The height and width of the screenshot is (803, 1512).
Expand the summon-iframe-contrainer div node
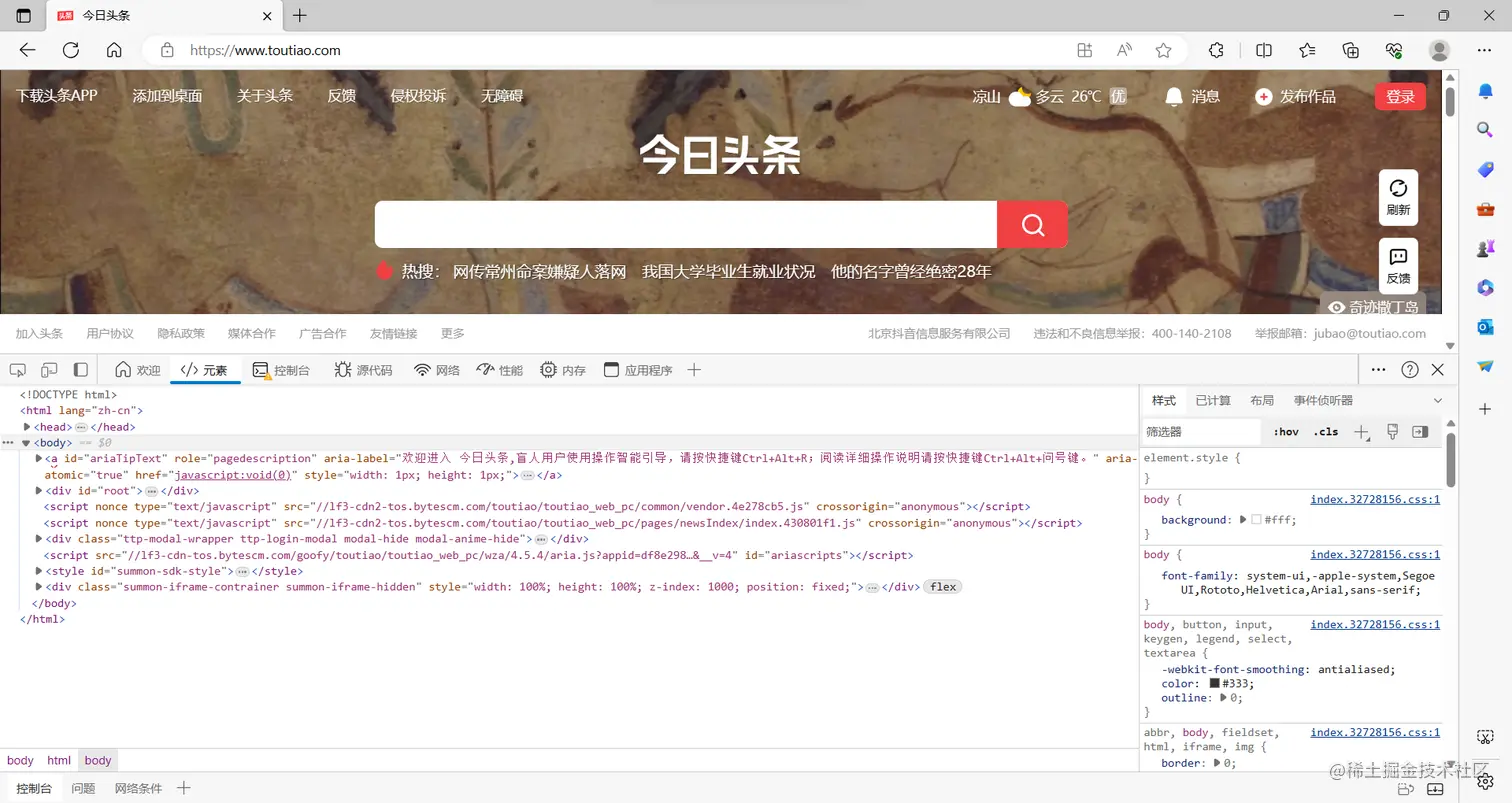39,587
